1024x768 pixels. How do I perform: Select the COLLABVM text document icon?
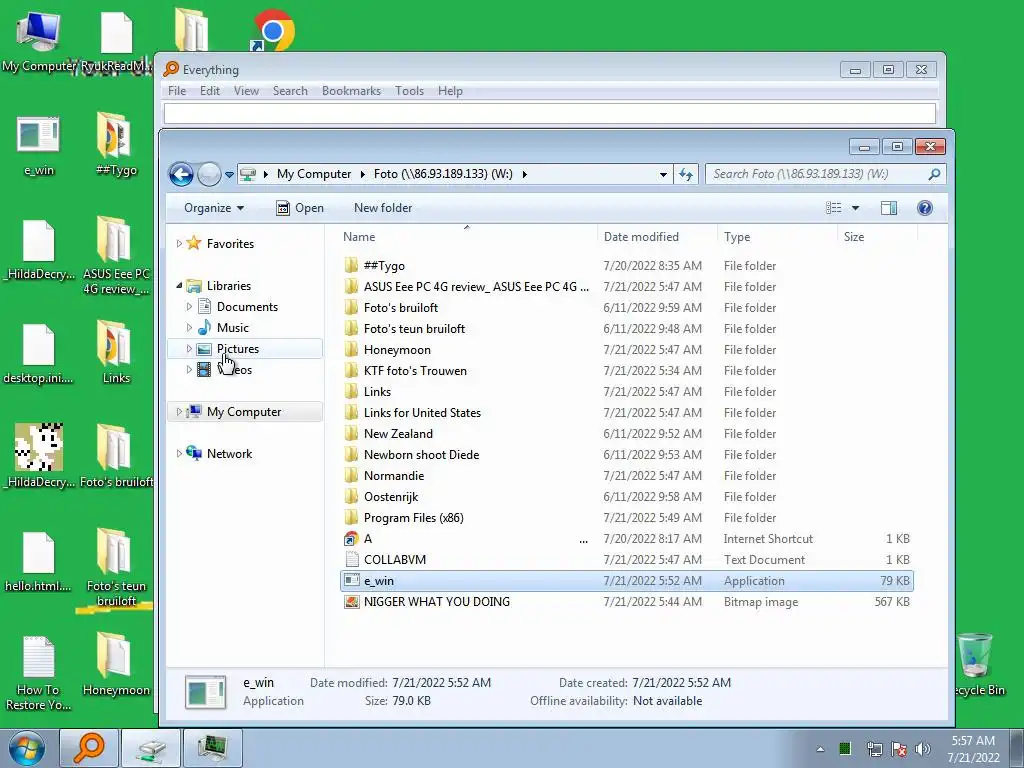click(x=351, y=560)
